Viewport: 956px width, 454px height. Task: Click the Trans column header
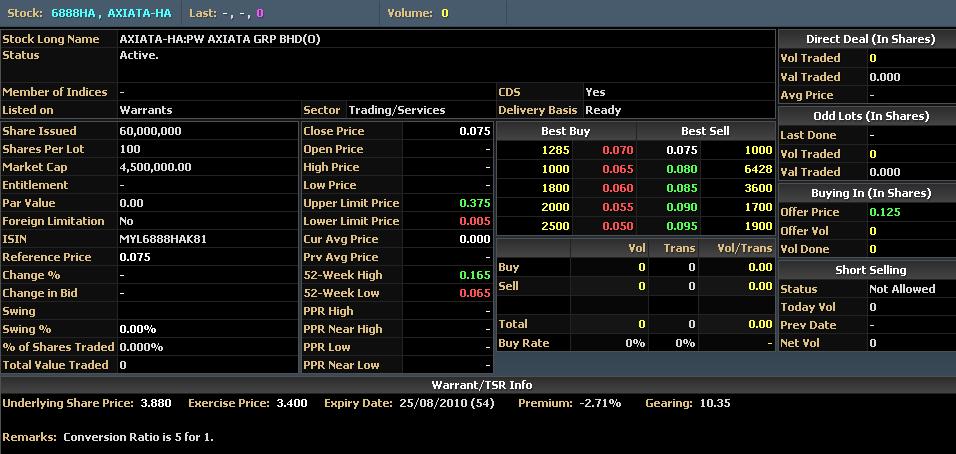[x=679, y=248]
